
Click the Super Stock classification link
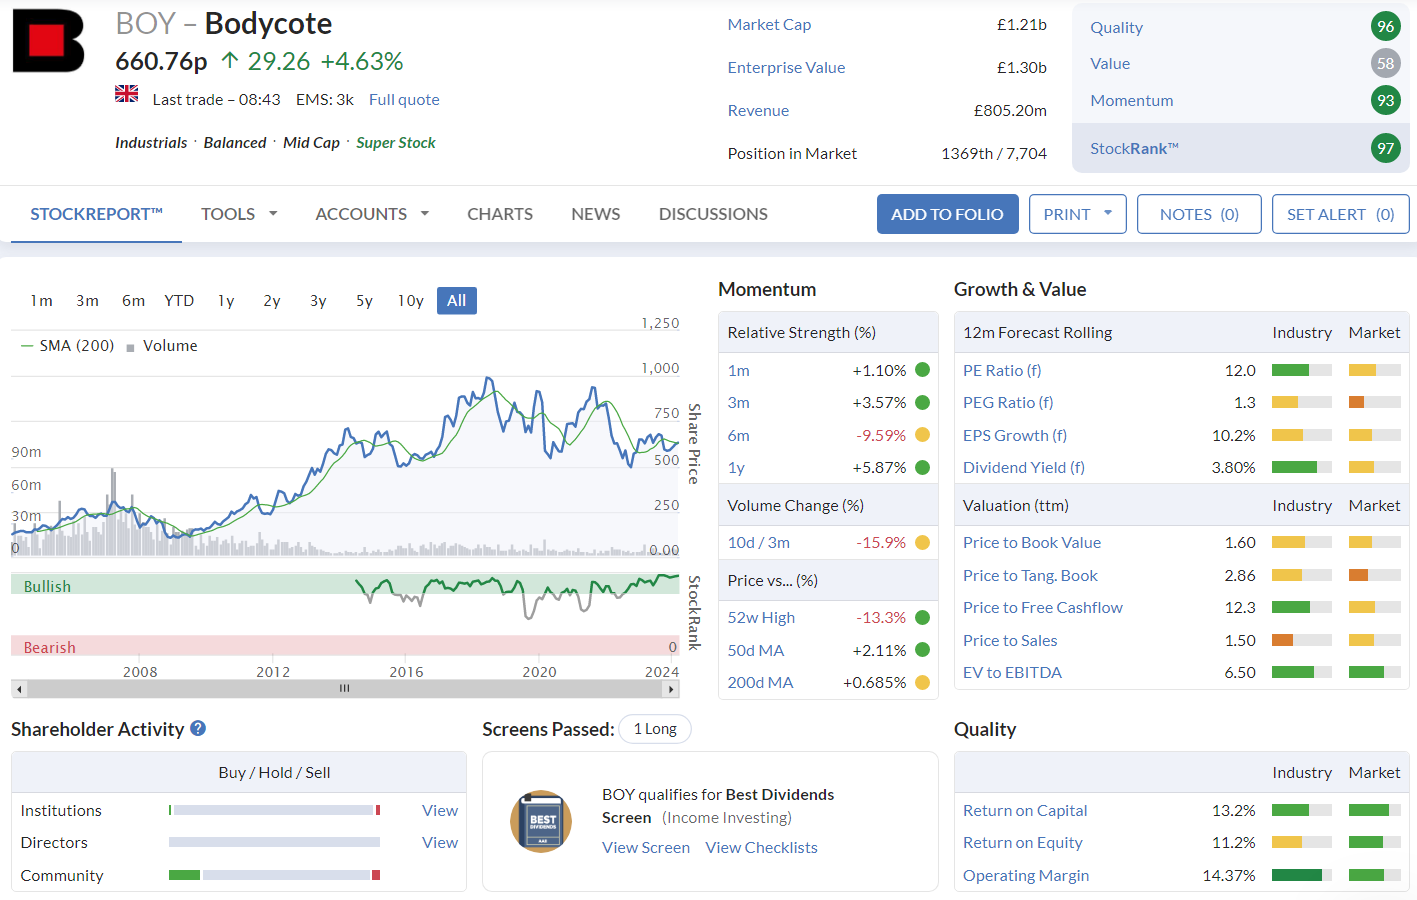[x=396, y=143]
